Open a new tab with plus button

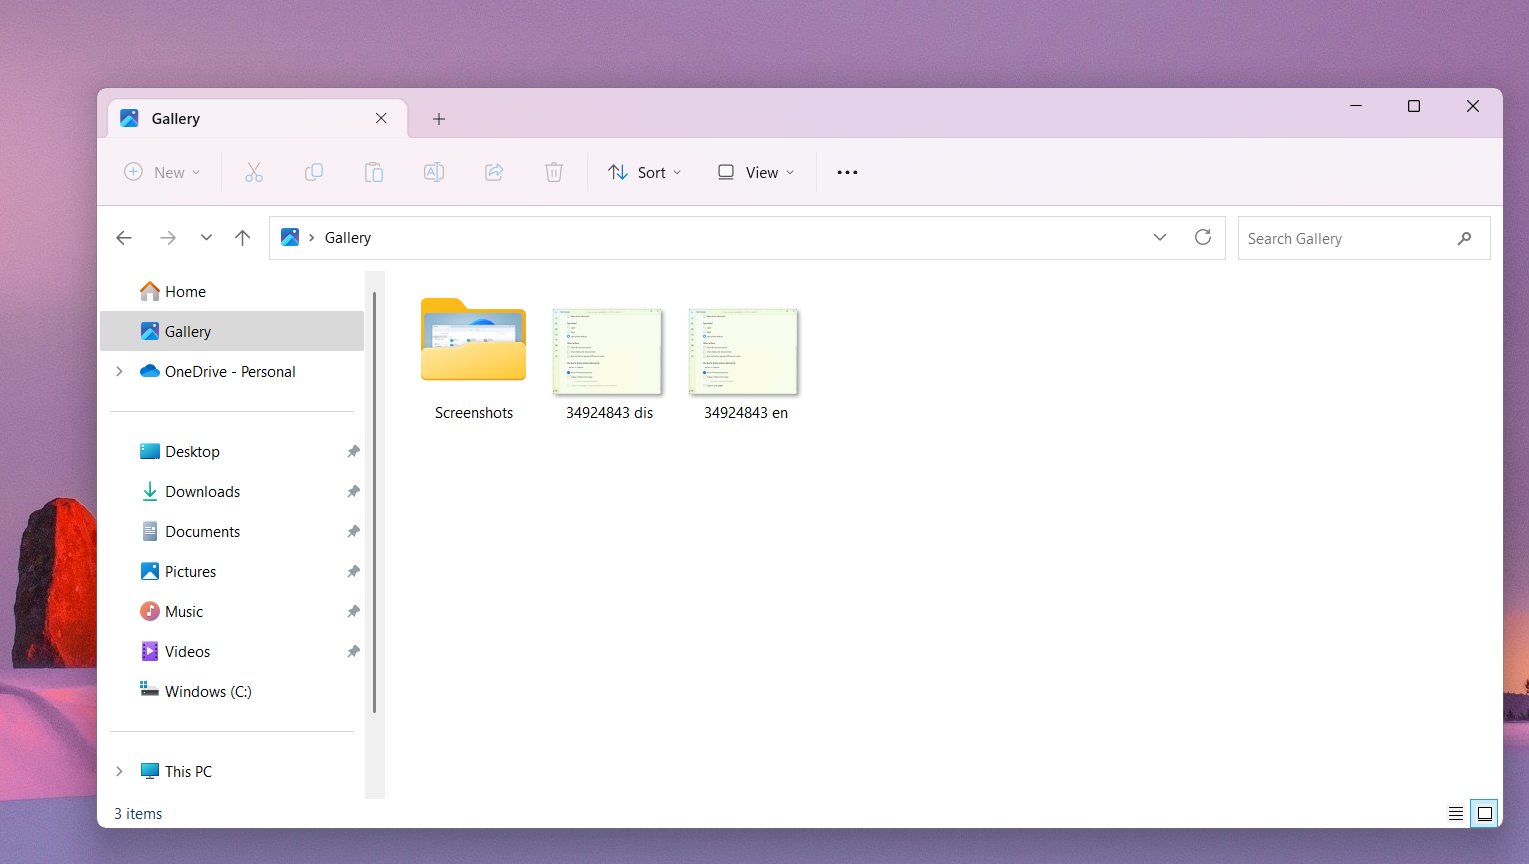point(438,119)
